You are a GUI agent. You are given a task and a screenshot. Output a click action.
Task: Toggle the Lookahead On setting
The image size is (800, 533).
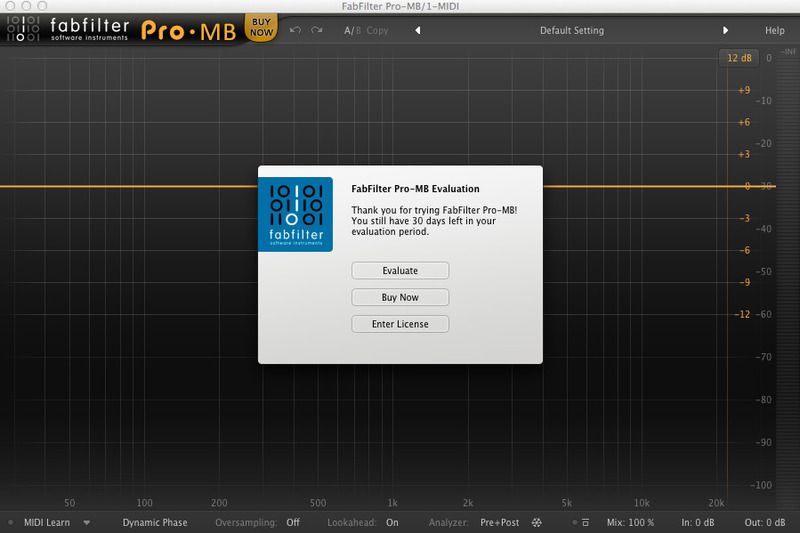tap(392, 523)
